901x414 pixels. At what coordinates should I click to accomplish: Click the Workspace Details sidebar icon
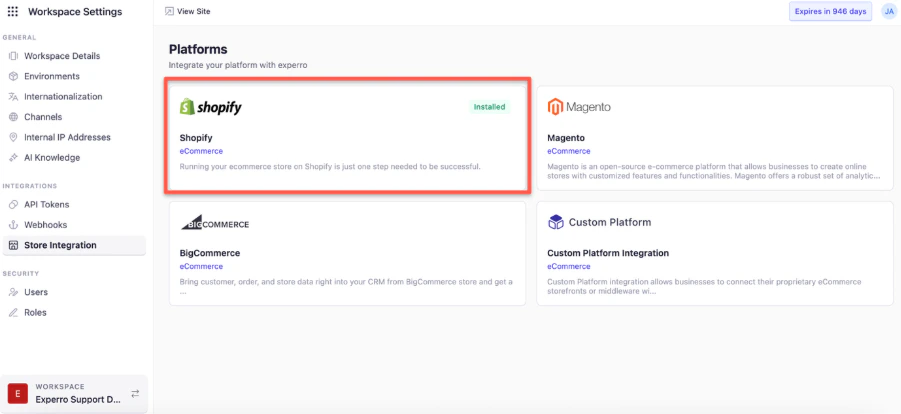click(13, 56)
